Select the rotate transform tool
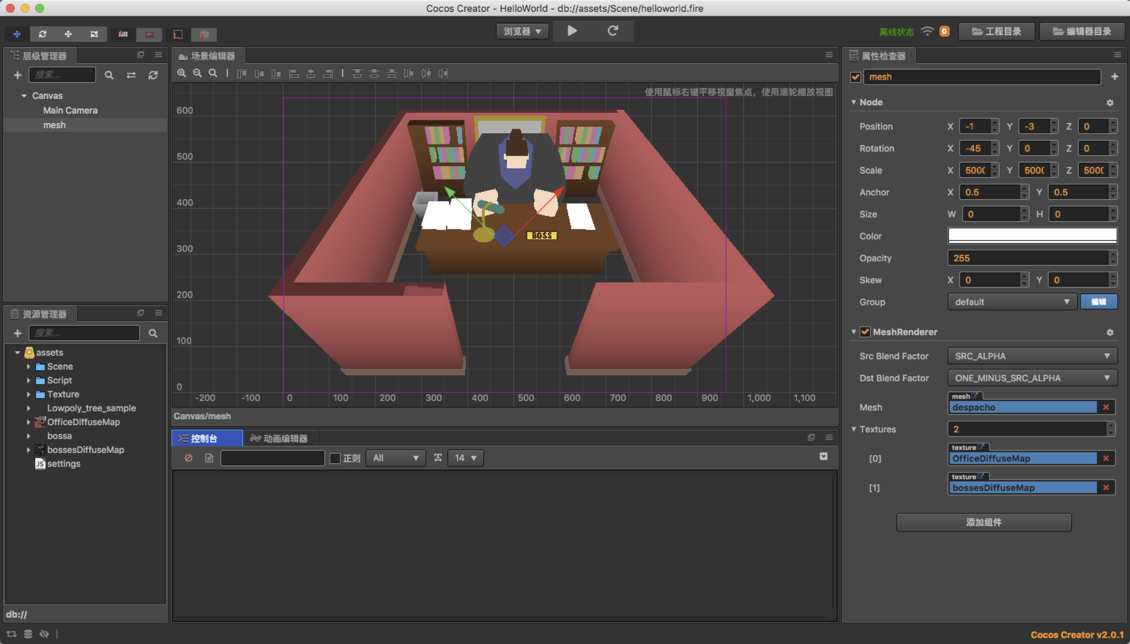The image size is (1130, 644). 43,34
